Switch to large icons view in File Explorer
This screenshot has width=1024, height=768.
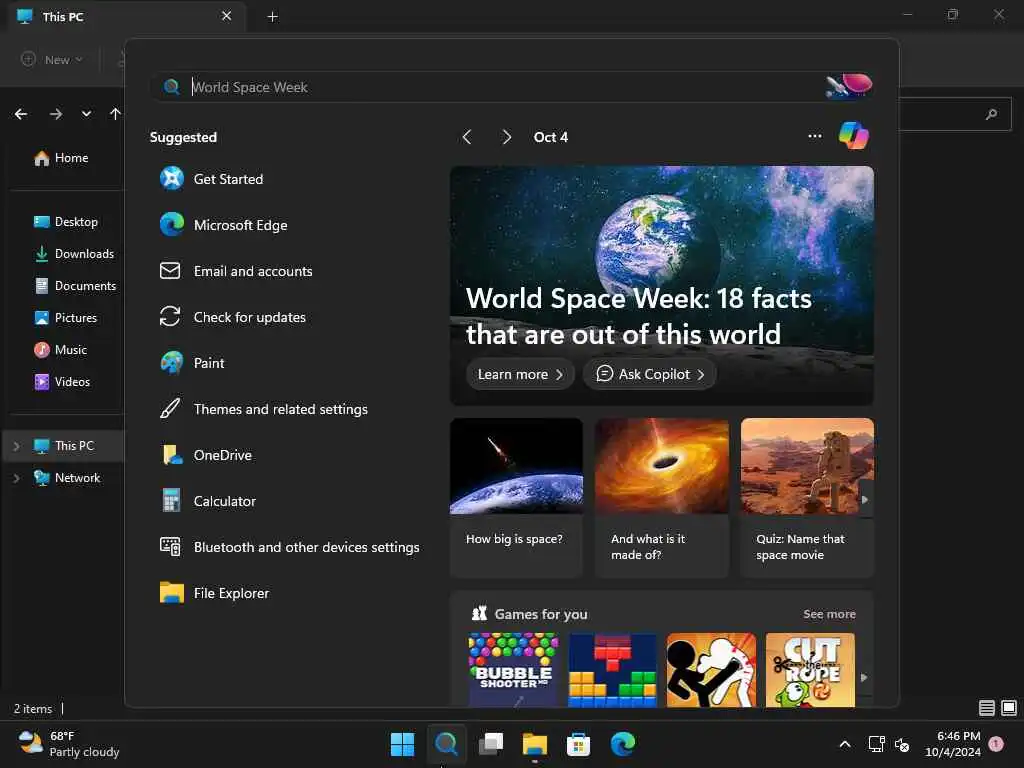pos(1009,708)
